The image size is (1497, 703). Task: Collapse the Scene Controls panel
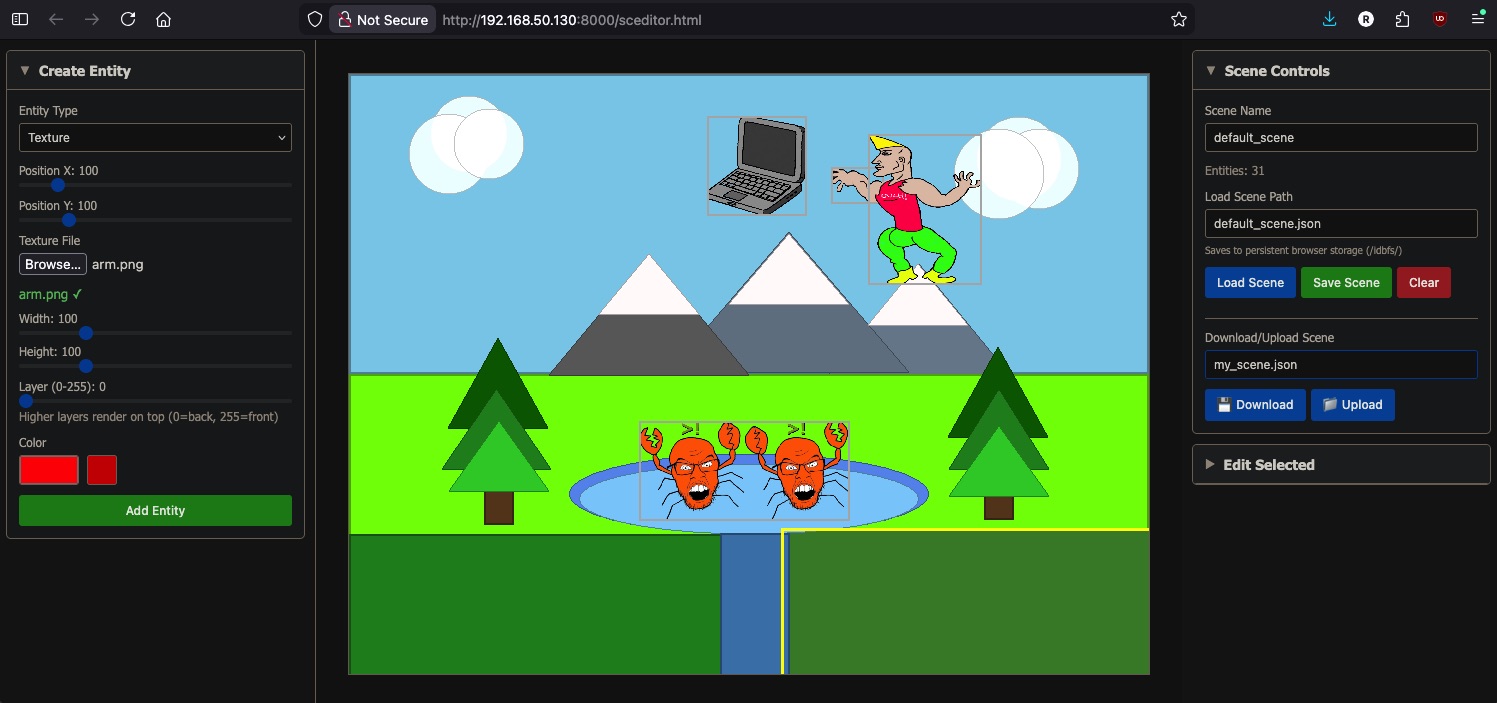(1211, 71)
